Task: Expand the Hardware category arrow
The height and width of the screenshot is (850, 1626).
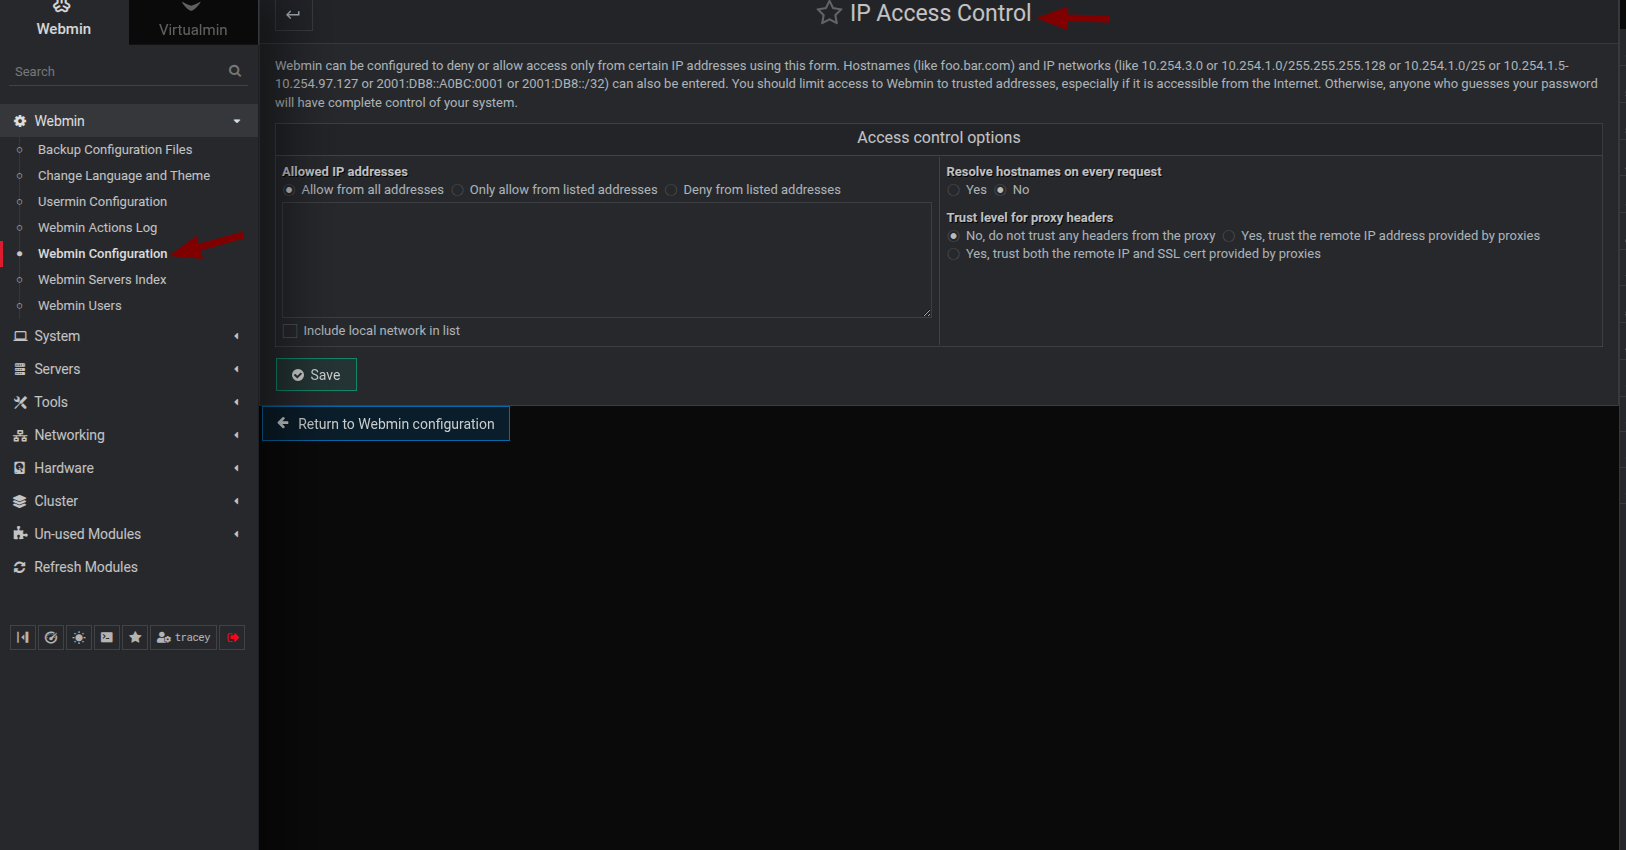Action: tap(237, 468)
